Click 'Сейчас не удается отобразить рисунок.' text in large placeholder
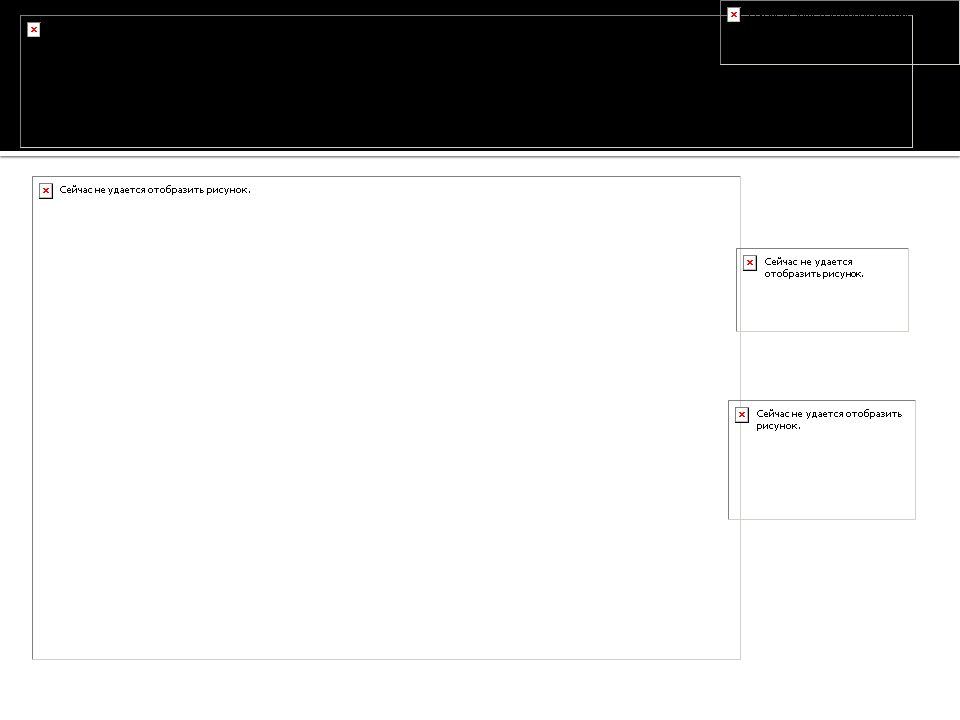 155,190
